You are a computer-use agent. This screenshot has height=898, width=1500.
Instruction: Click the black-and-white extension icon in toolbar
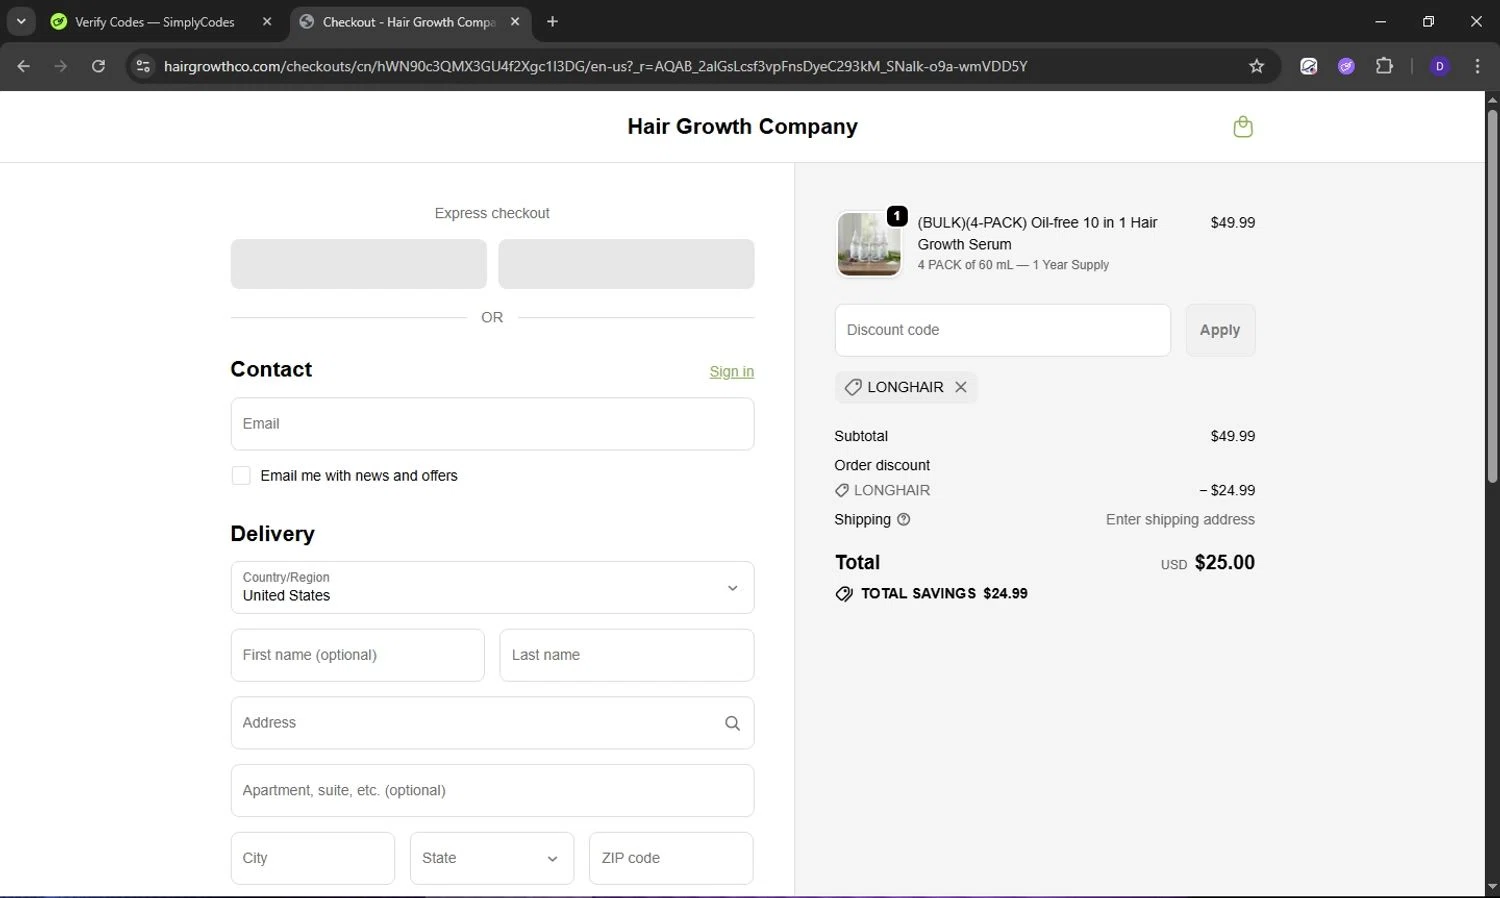pos(1308,66)
